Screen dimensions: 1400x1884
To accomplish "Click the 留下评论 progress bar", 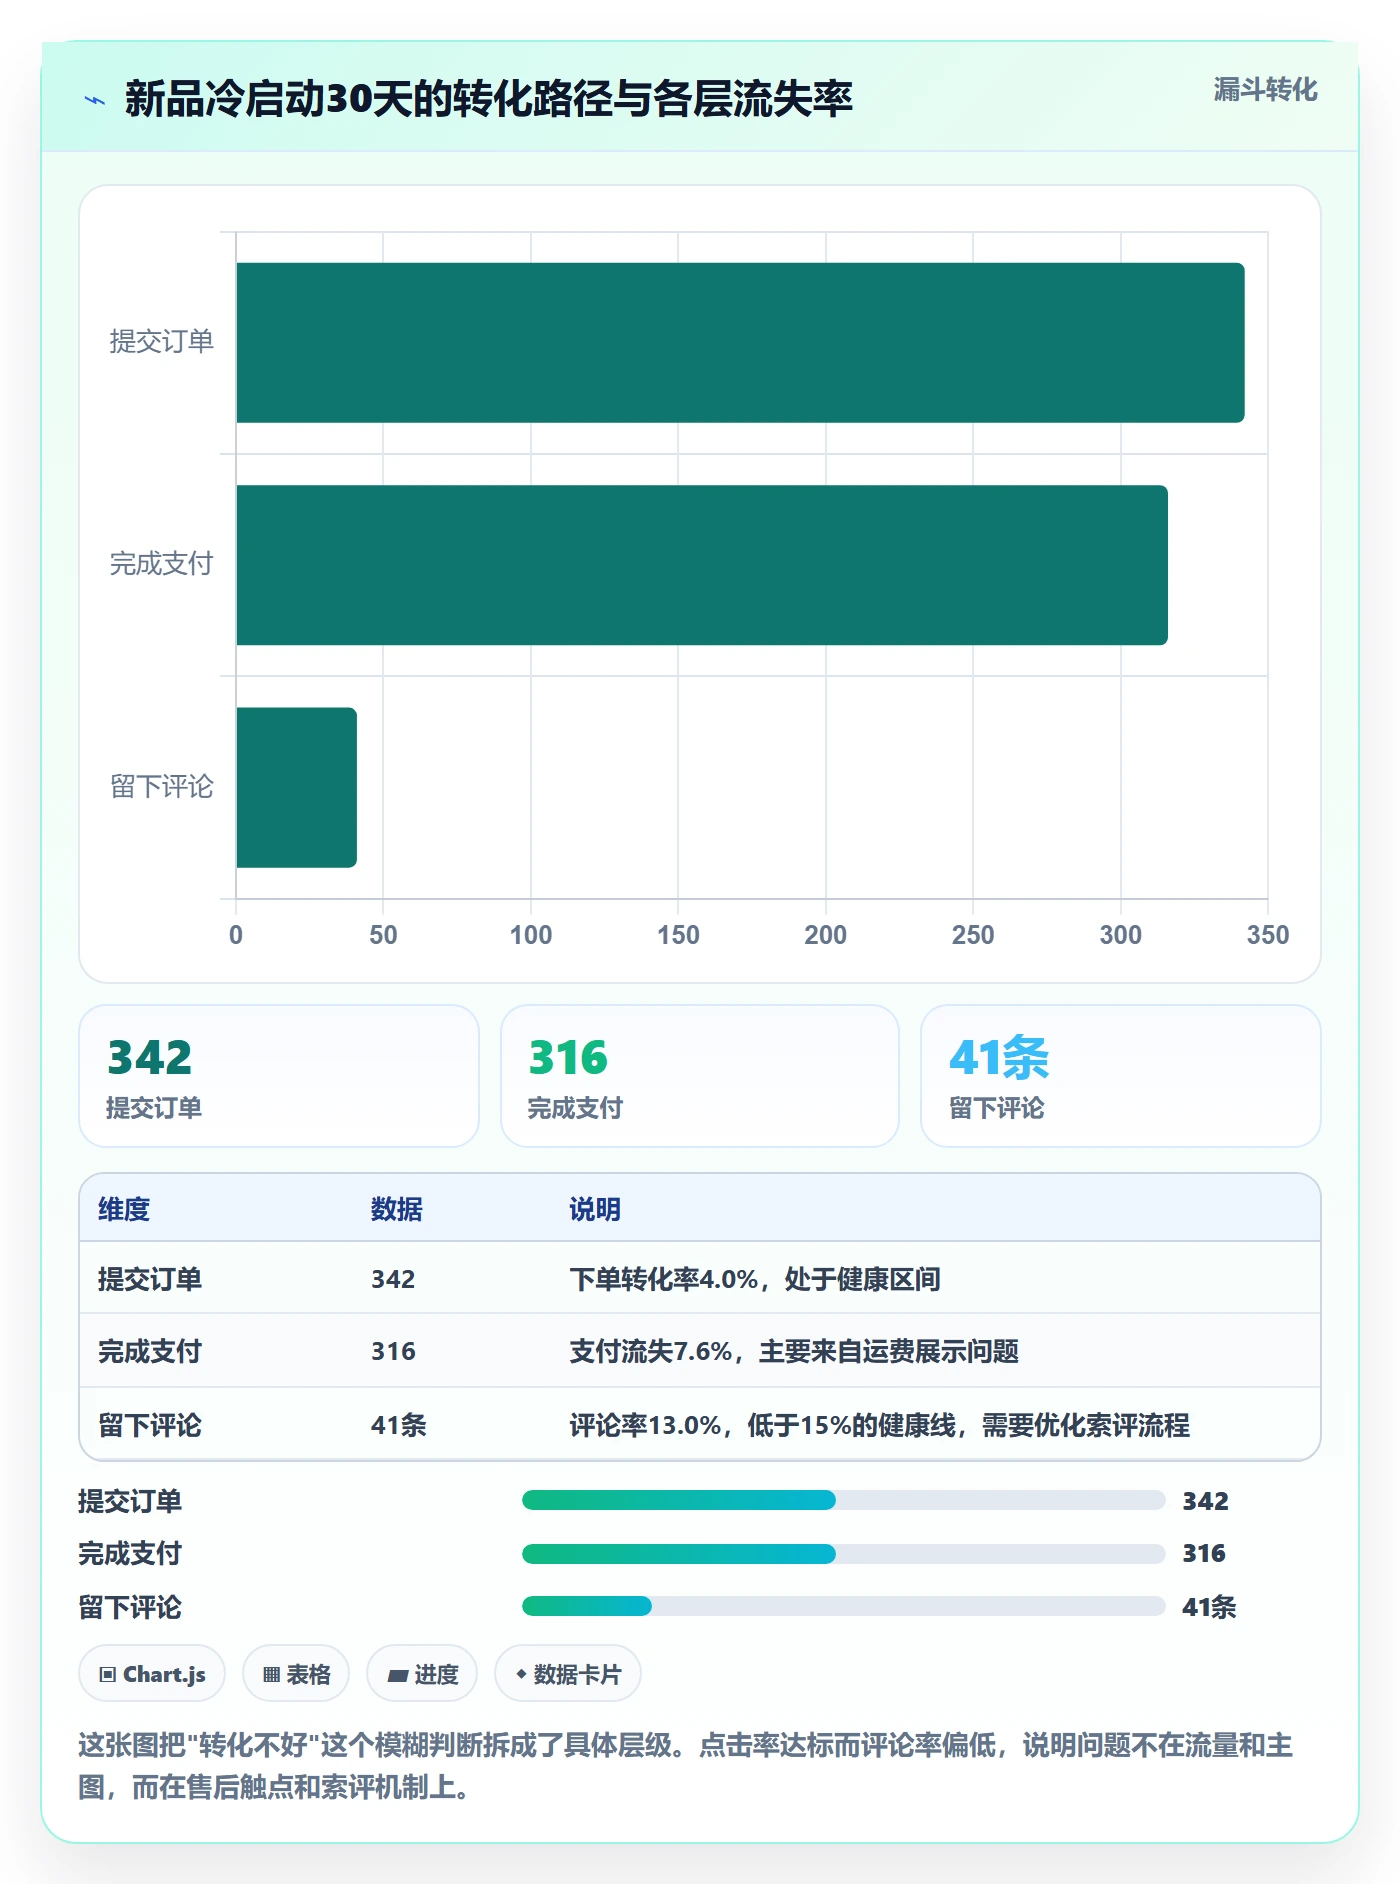I will point(844,1606).
